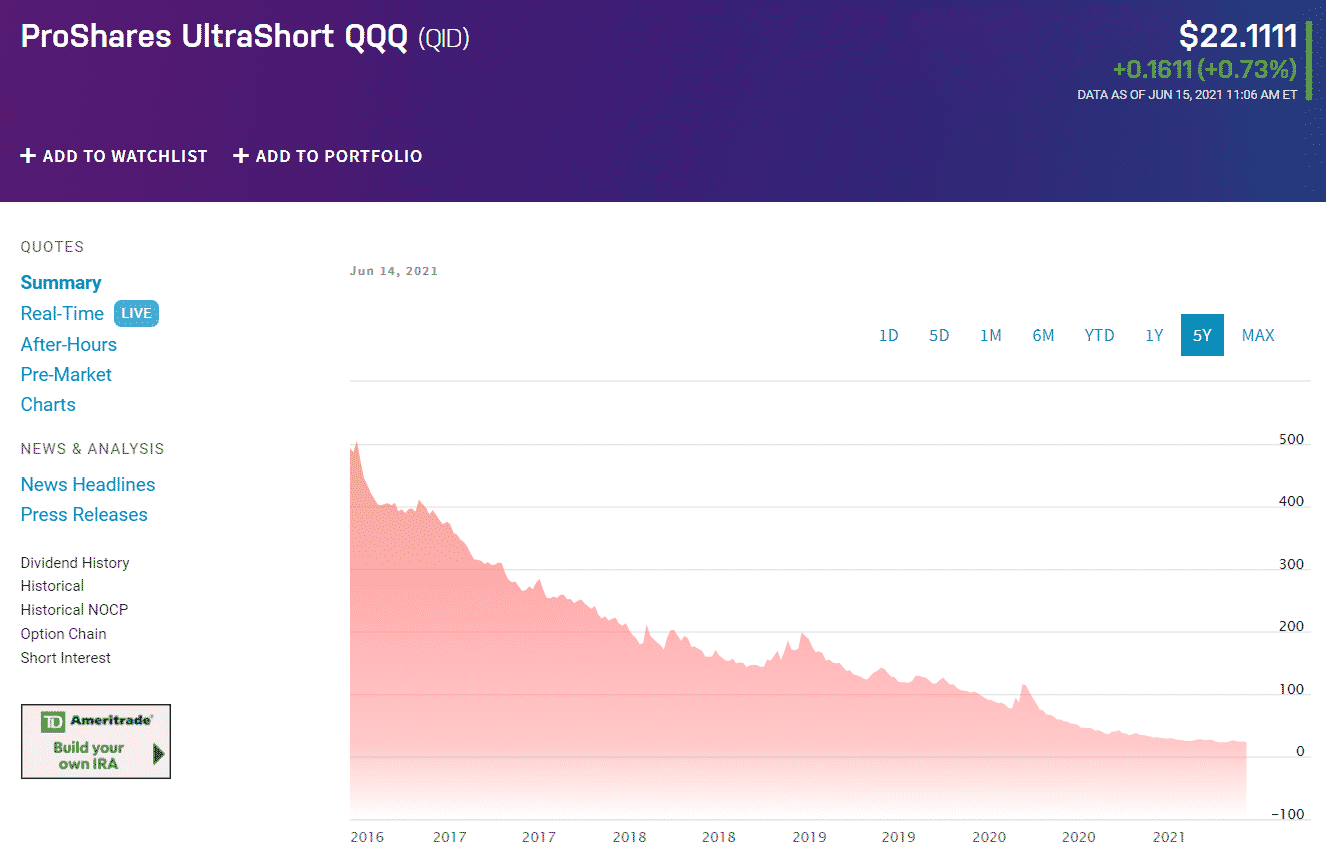Open the Option Chain page
This screenshot has width=1326, height=856.
63,634
